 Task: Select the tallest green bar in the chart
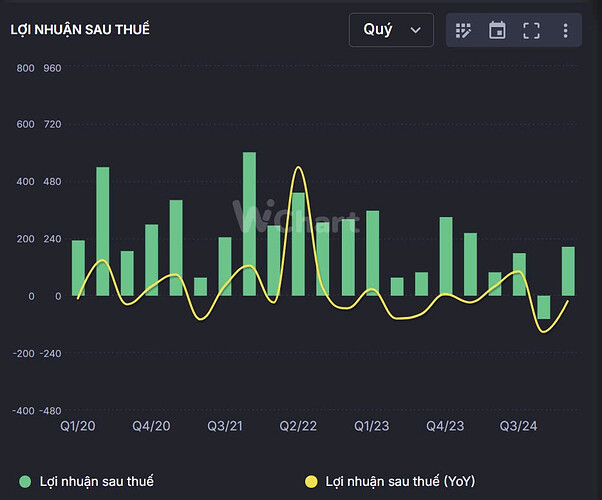point(249,224)
